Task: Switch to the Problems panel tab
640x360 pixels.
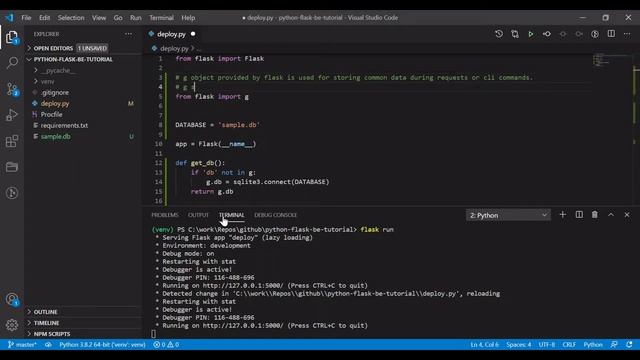Action: [x=165, y=215]
